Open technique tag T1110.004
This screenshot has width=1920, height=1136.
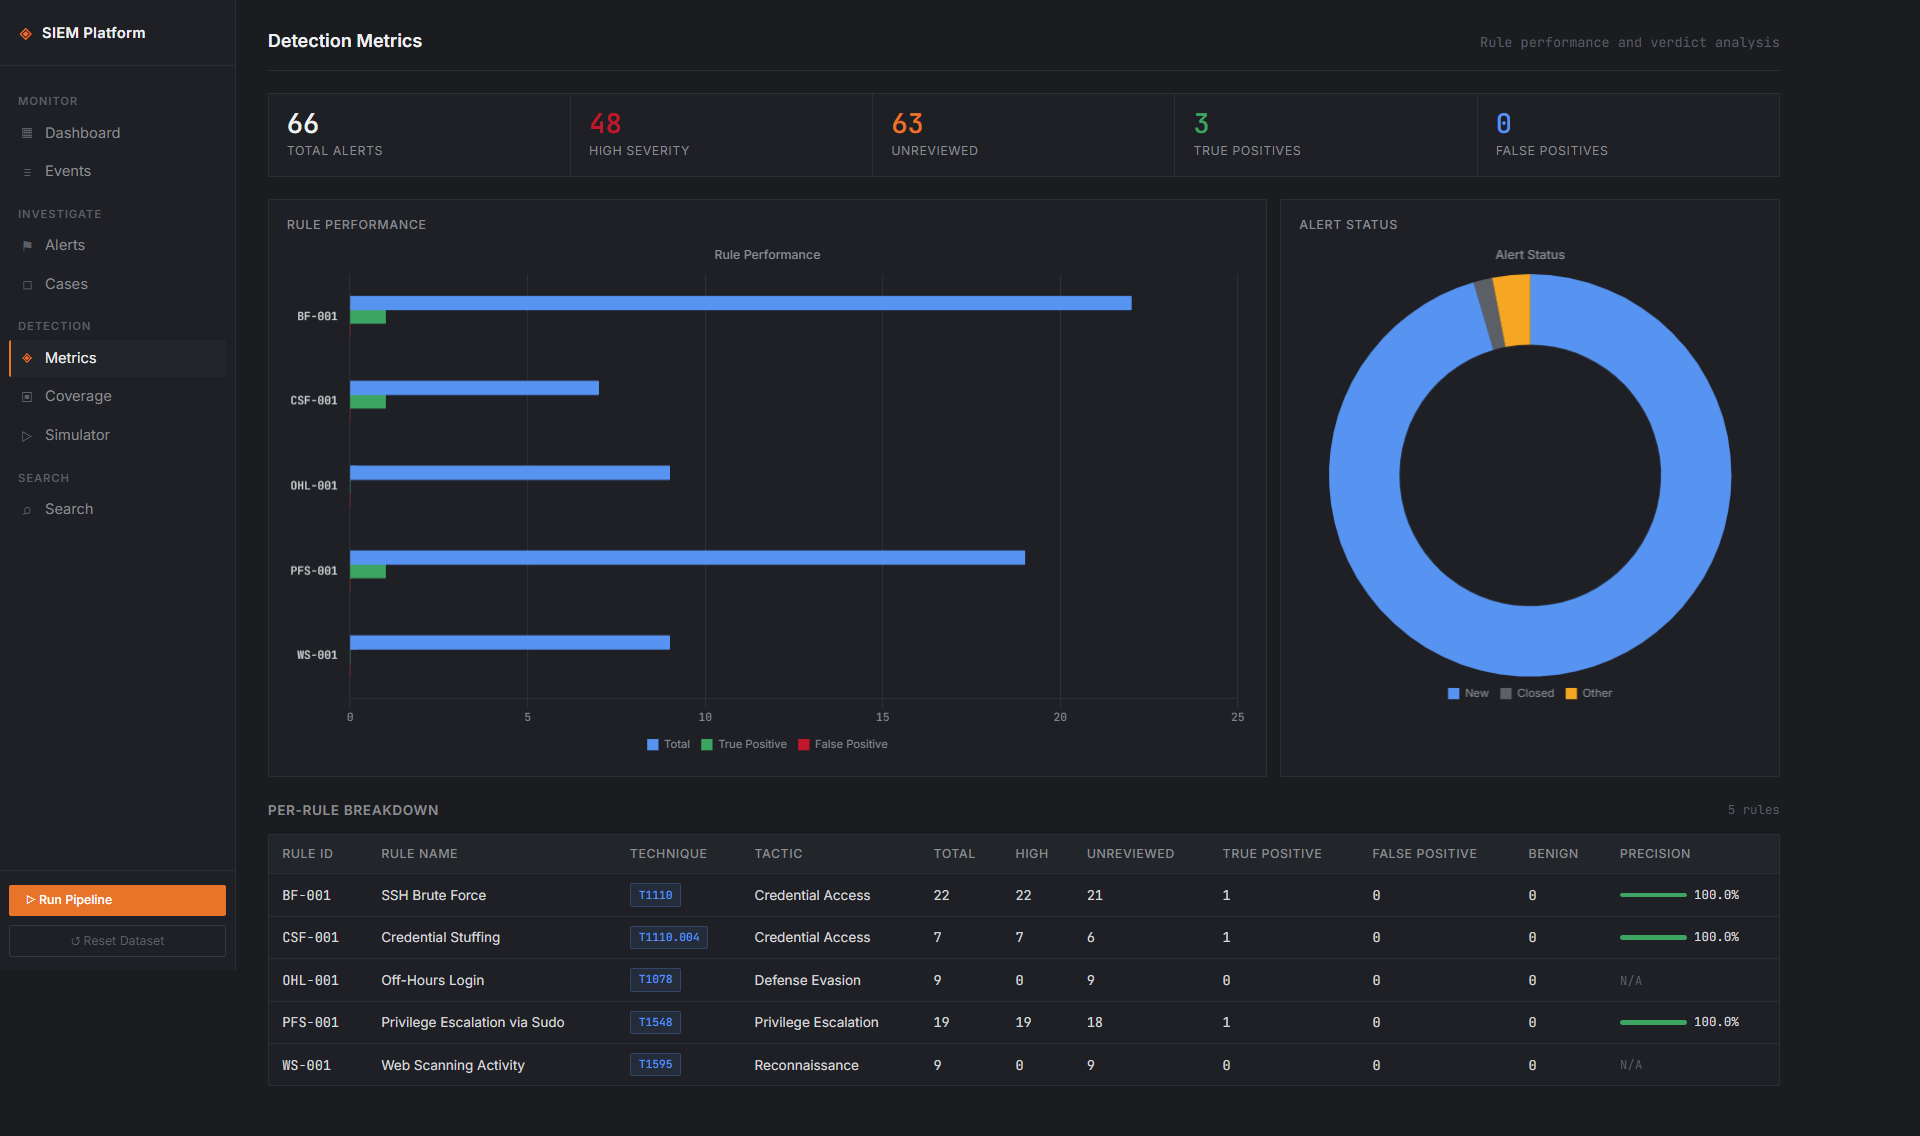tap(669, 937)
